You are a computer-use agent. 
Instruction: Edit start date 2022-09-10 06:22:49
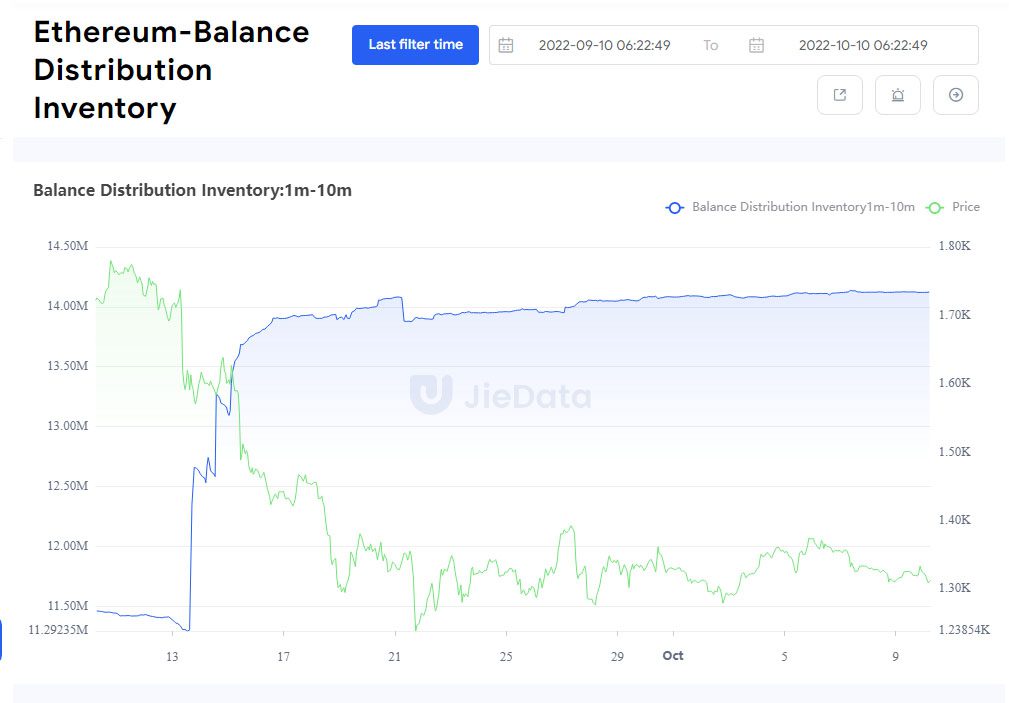coord(604,45)
